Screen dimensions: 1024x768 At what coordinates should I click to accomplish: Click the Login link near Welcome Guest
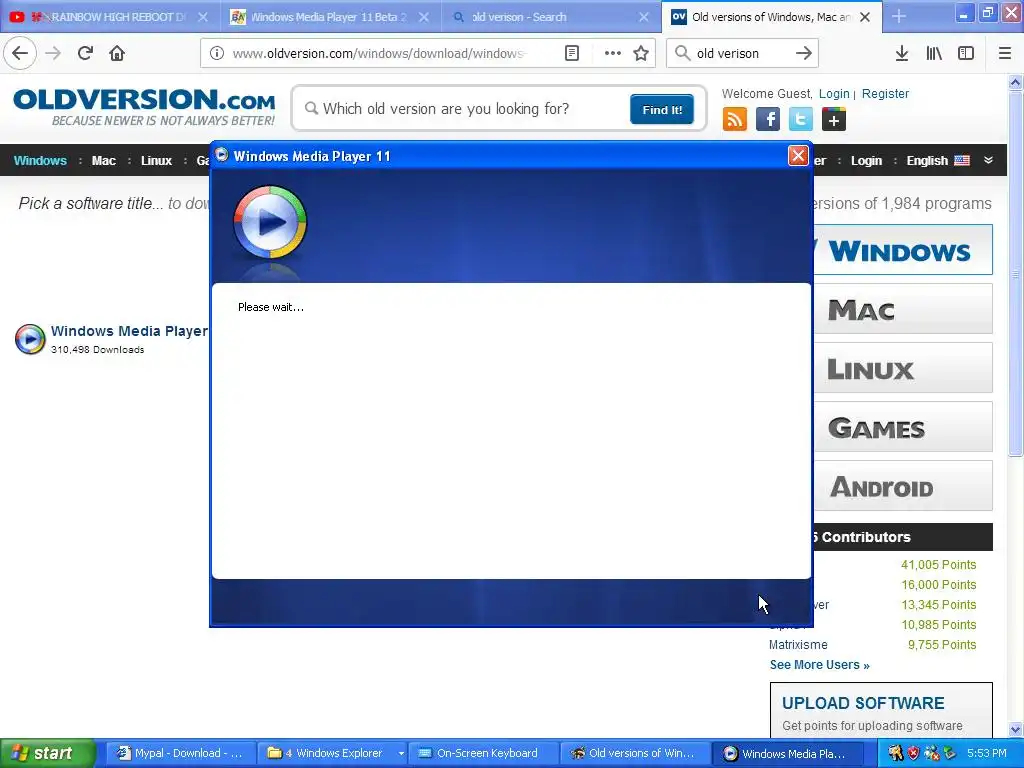coord(834,93)
